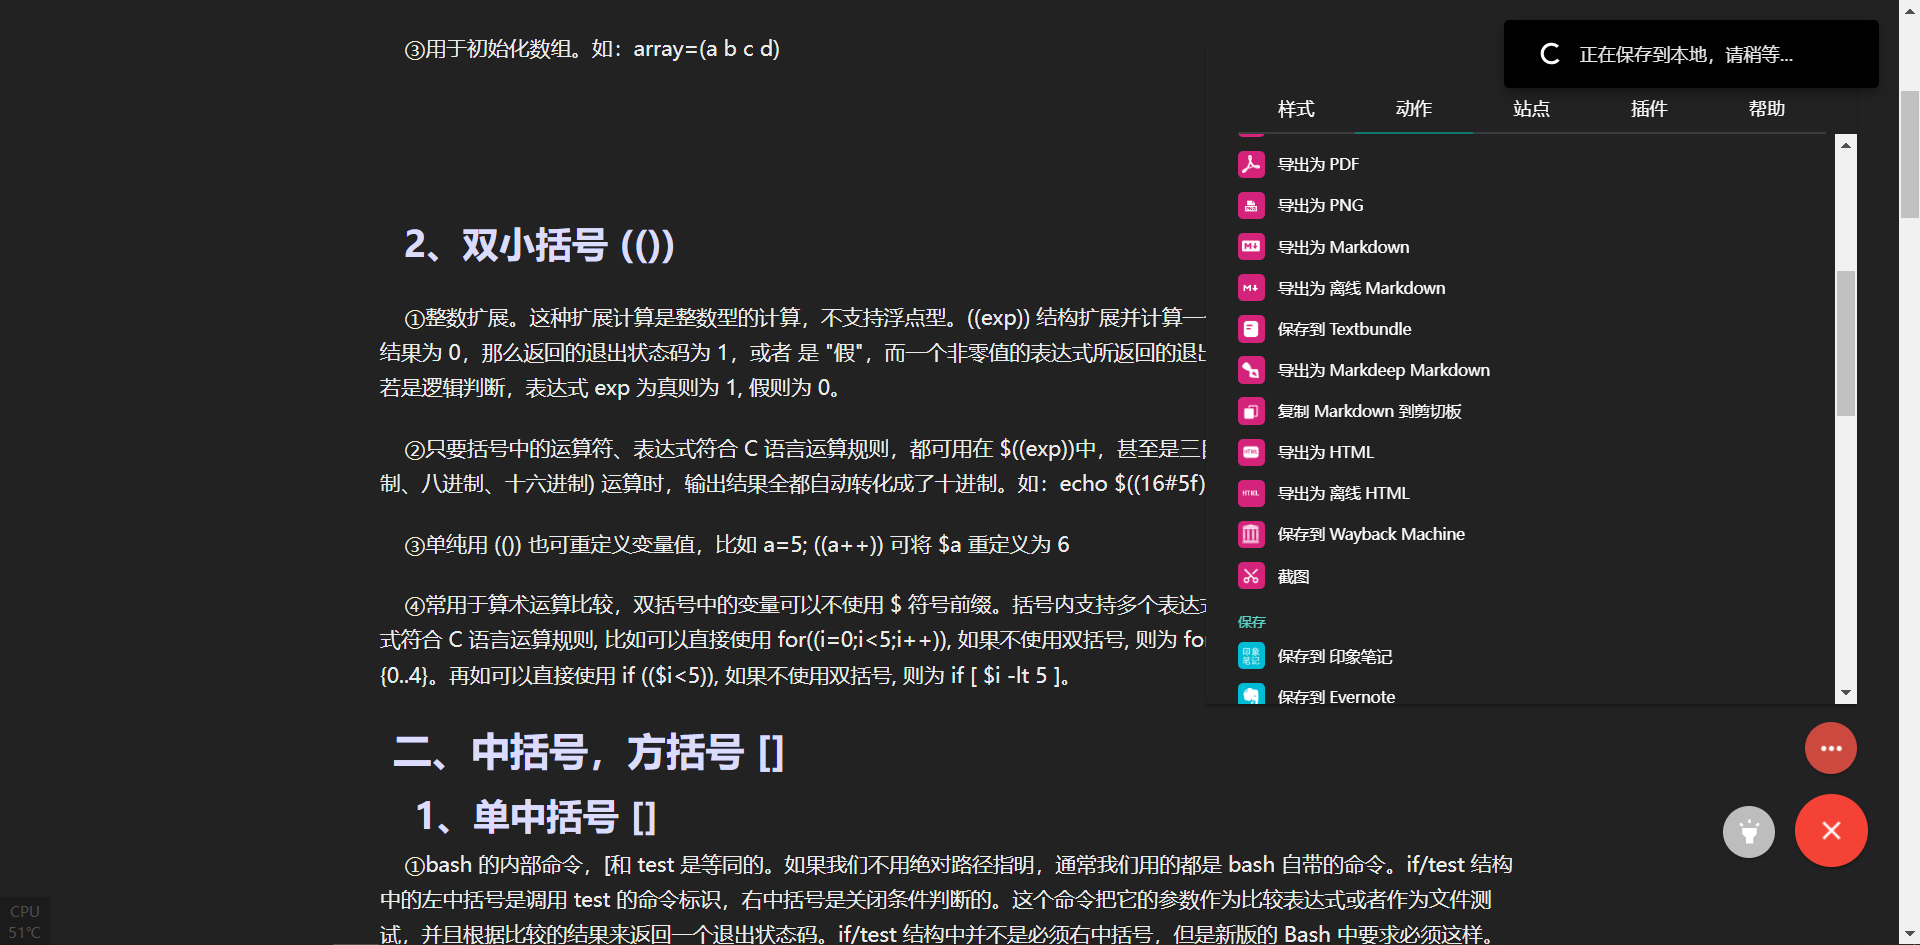
Task: Toggle the flashlight reading mode button
Action: 1748,831
